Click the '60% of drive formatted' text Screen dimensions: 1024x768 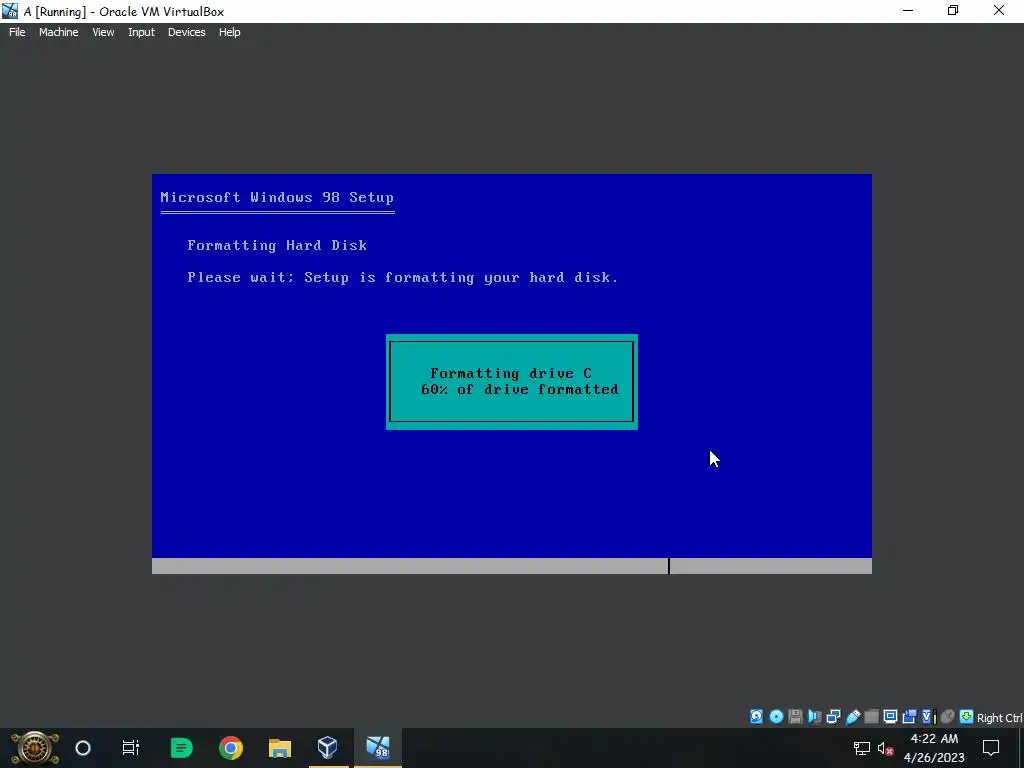519,389
